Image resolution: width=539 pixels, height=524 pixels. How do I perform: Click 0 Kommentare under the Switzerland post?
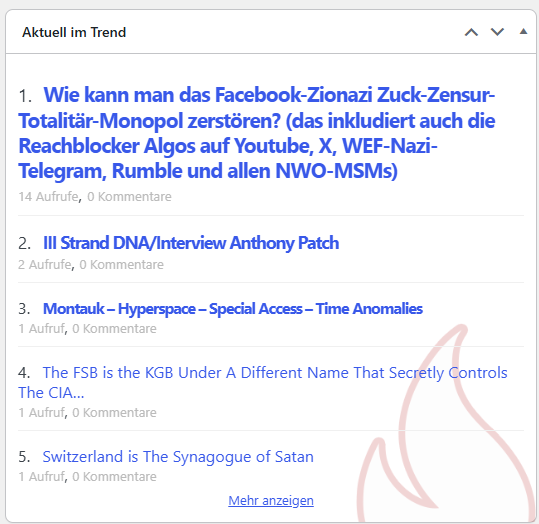pyautogui.click(x=114, y=477)
